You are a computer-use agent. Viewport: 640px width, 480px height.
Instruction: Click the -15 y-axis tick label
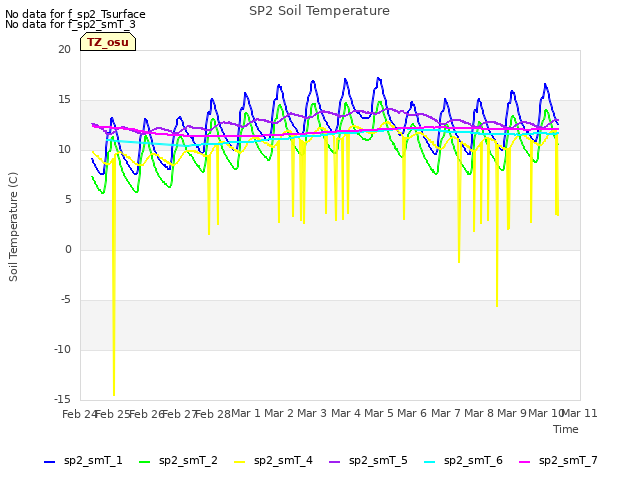[62, 399]
